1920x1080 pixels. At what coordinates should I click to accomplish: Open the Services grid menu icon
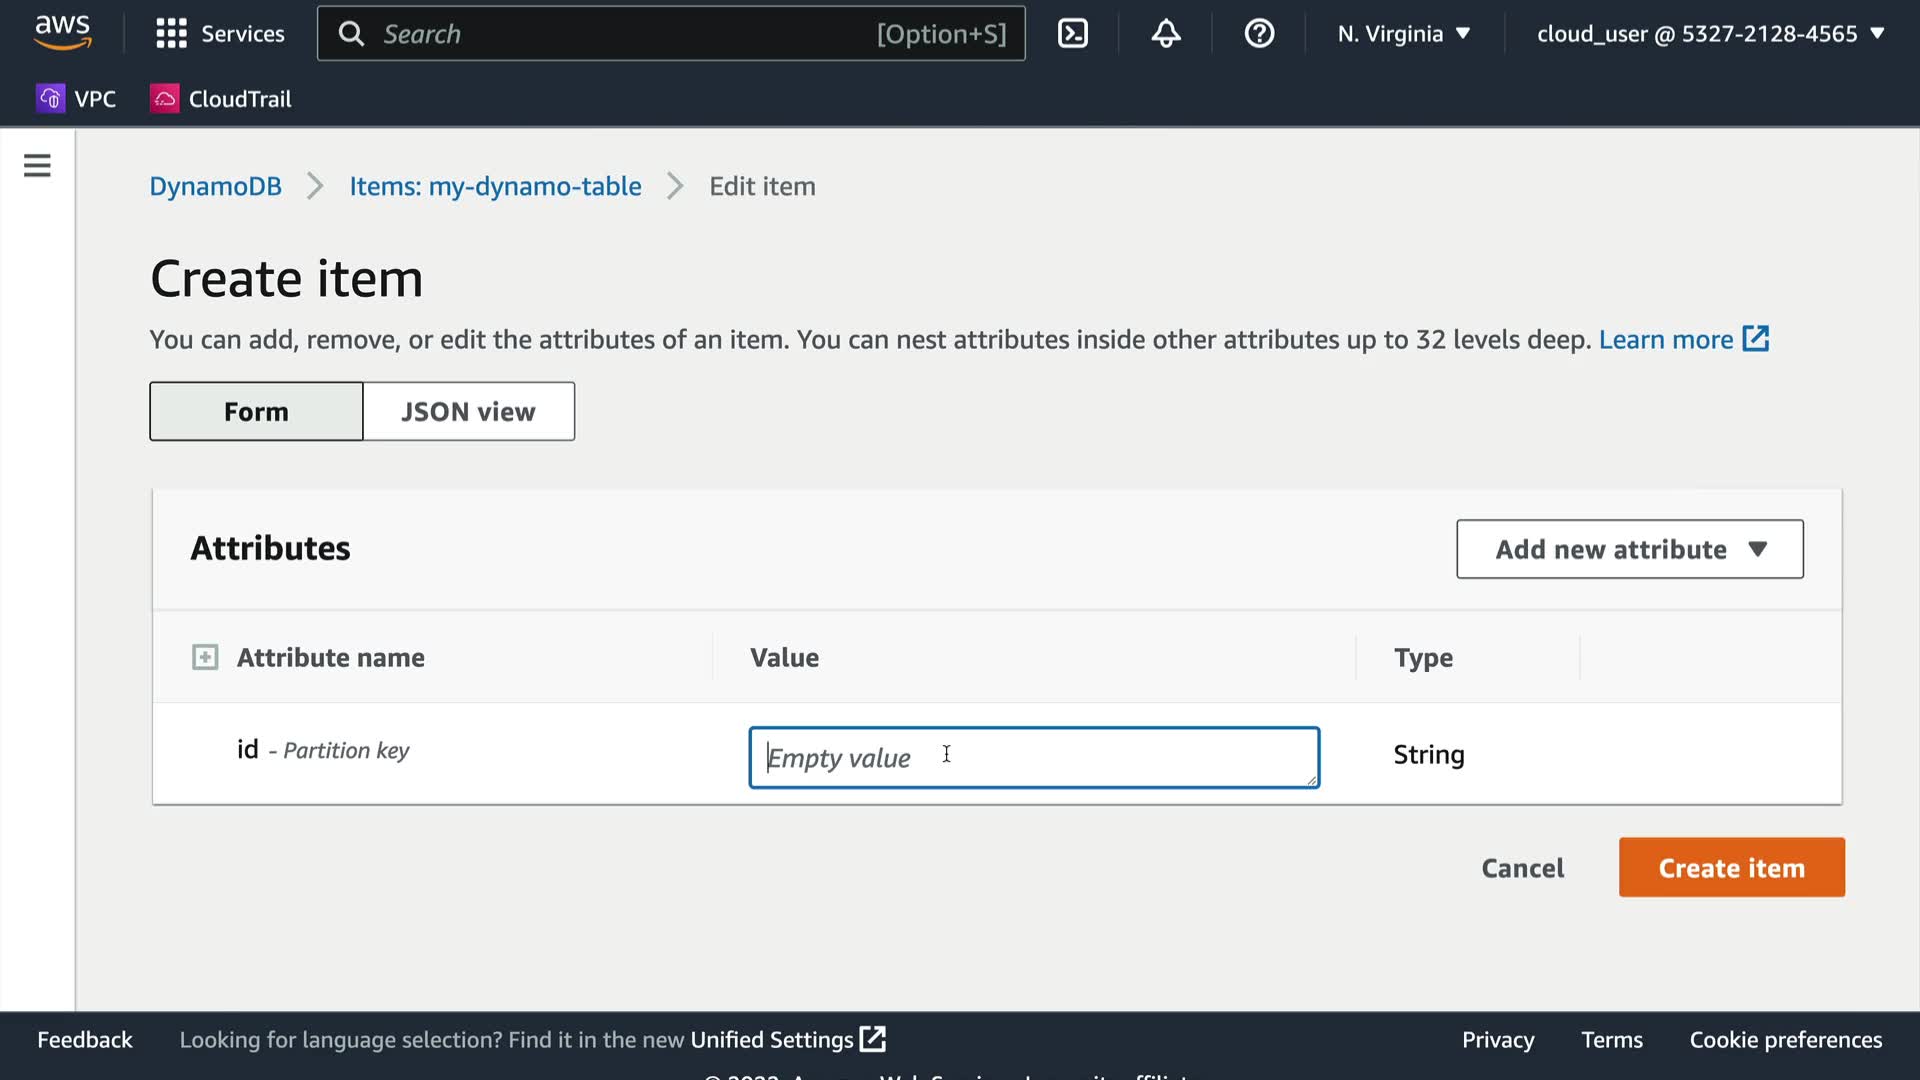coord(171,34)
